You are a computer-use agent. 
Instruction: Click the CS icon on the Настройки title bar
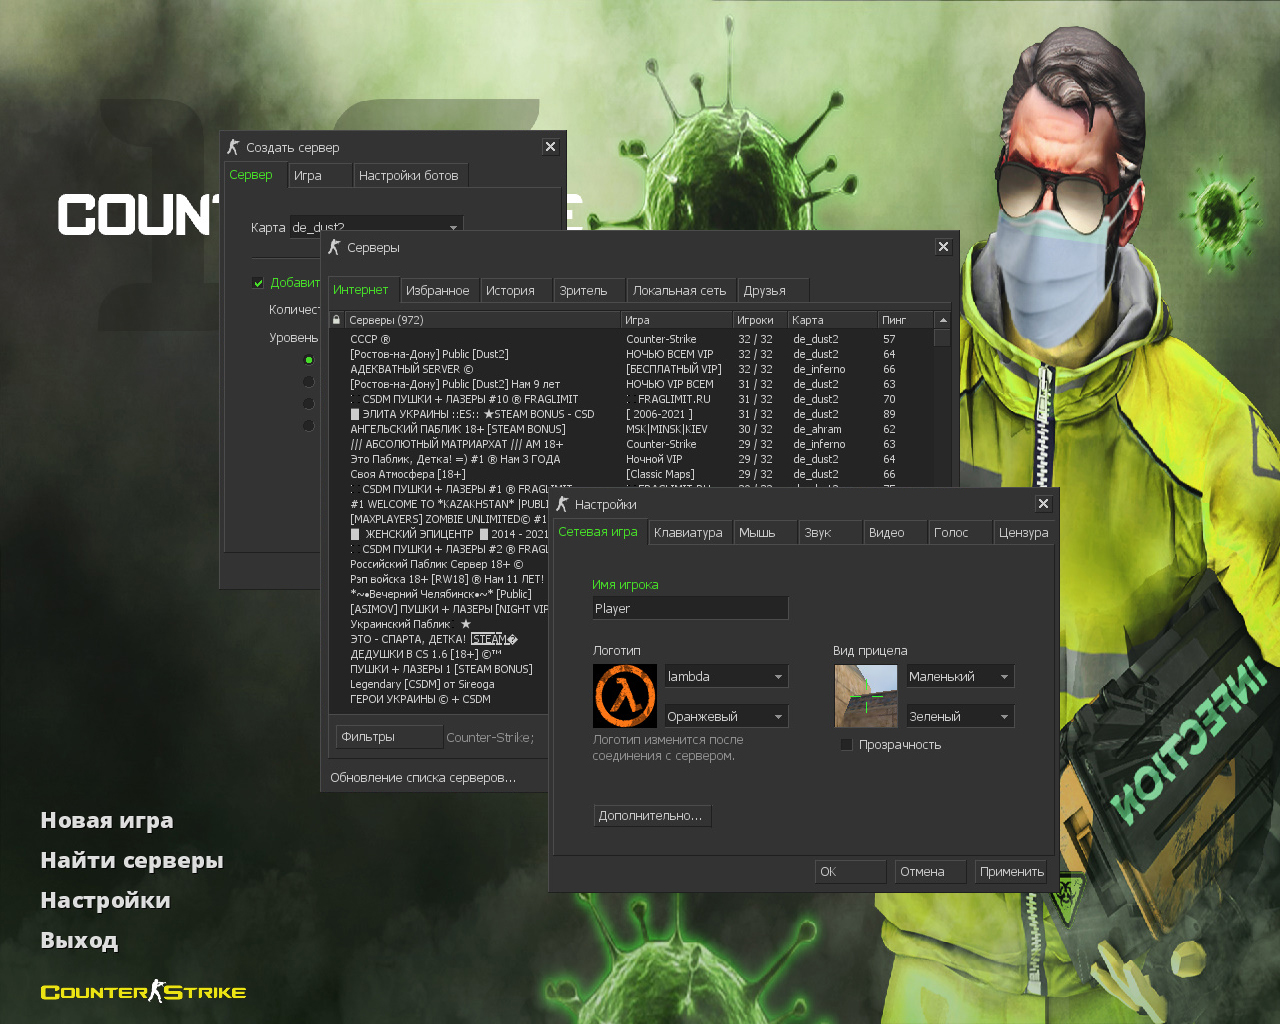pos(562,504)
